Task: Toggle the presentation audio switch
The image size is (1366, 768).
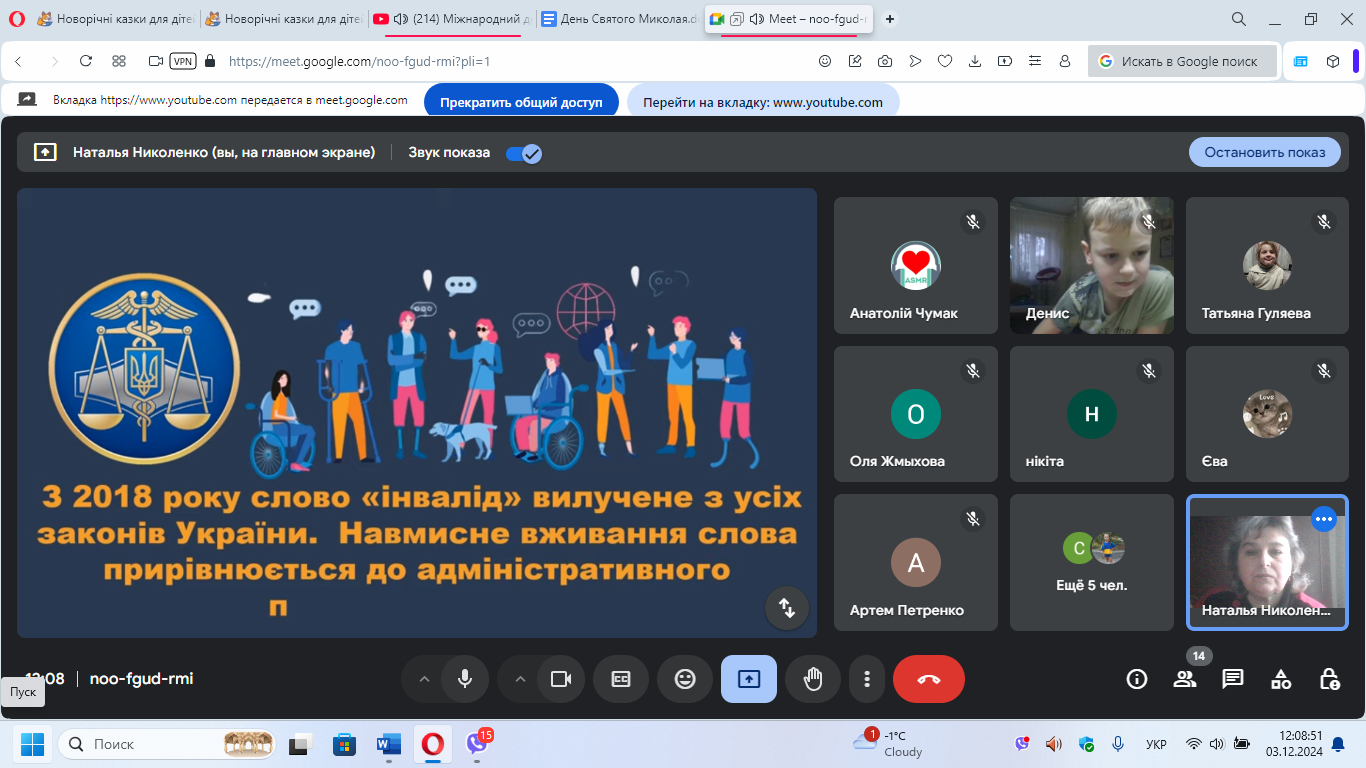Action: [523, 153]
